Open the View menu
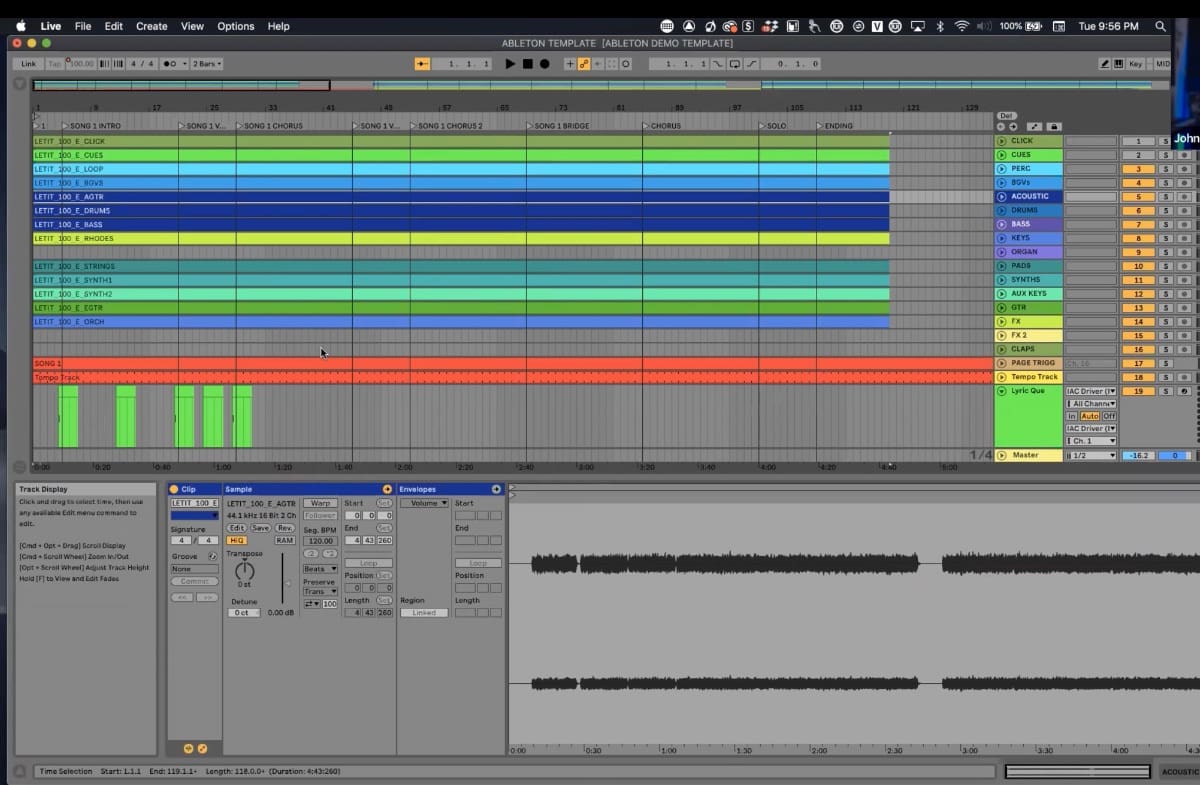This screenshot has width=1200, height=785. coord(193,26)
